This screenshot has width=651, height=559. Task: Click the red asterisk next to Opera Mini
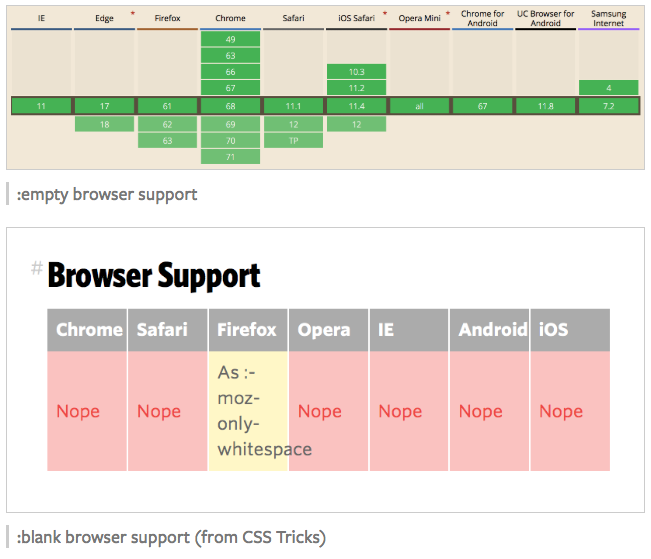pos(447,15)
